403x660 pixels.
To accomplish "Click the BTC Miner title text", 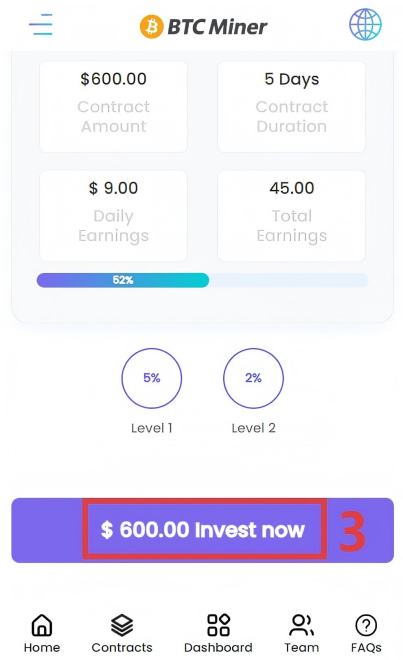I will [217, 27].
